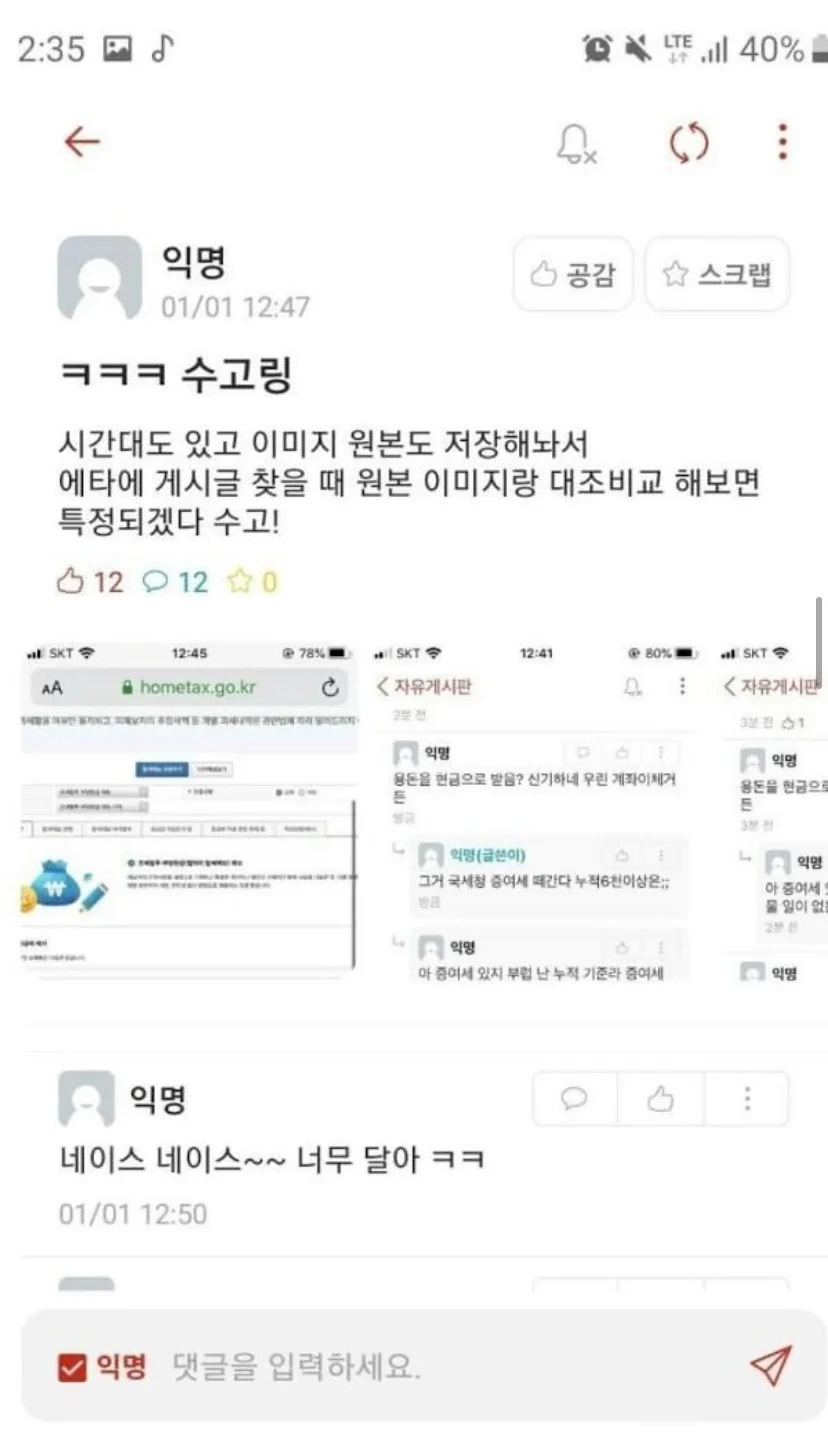Open the middle 자유게시판 screenshot thumbnail

pyautogui.click(x=537, y=810)
